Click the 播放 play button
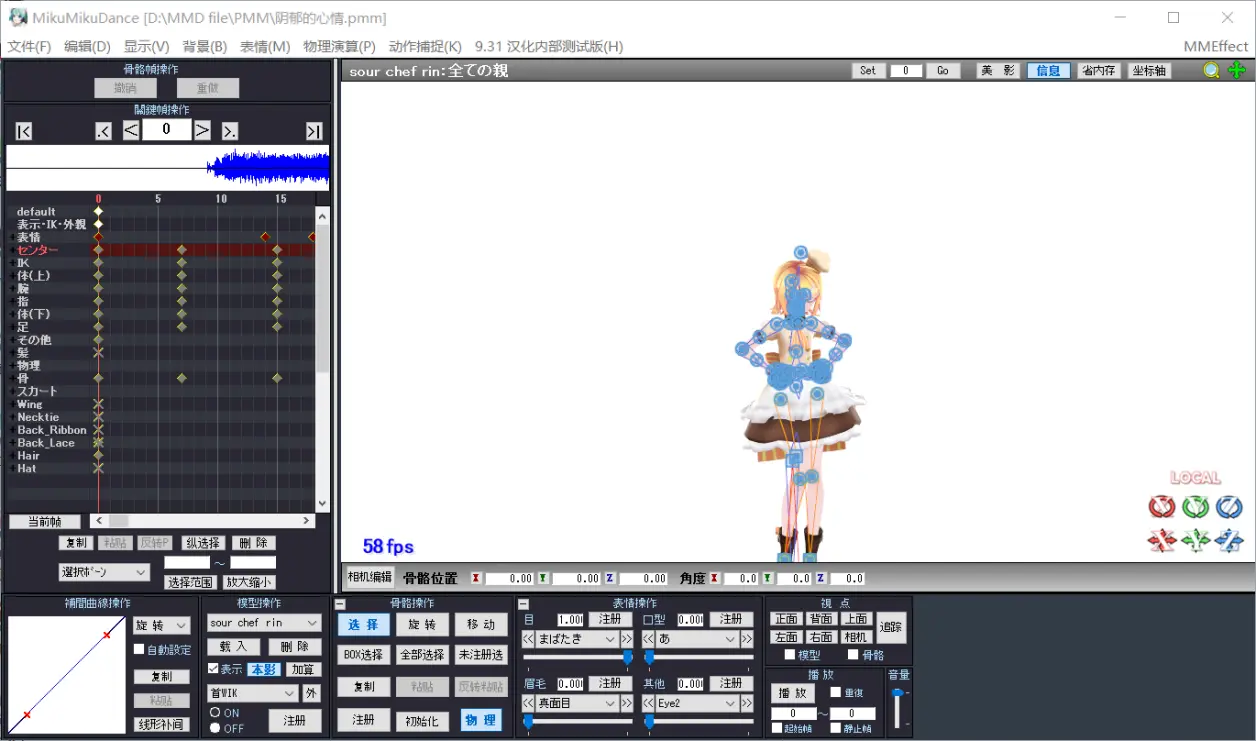Screen dimensions: 1256x741 click(793, 693)
